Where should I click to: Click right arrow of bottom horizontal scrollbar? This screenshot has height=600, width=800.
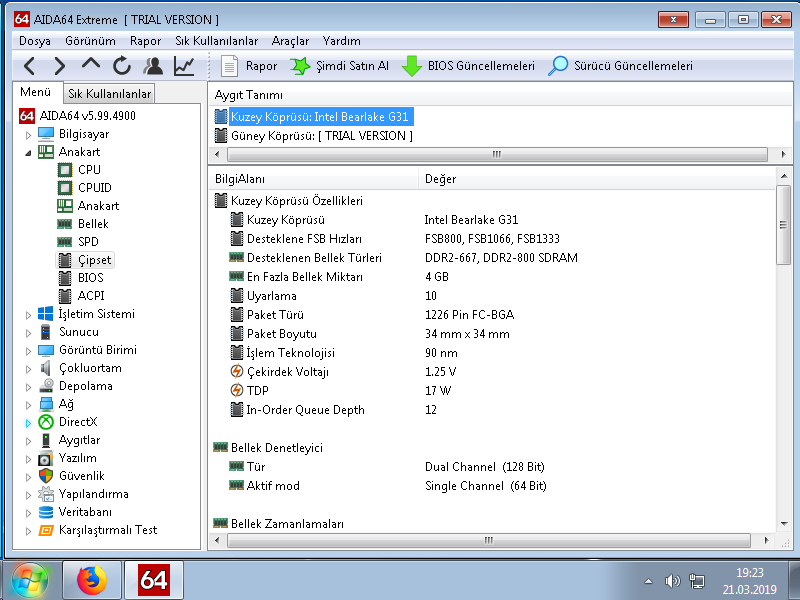click(766, 540)
